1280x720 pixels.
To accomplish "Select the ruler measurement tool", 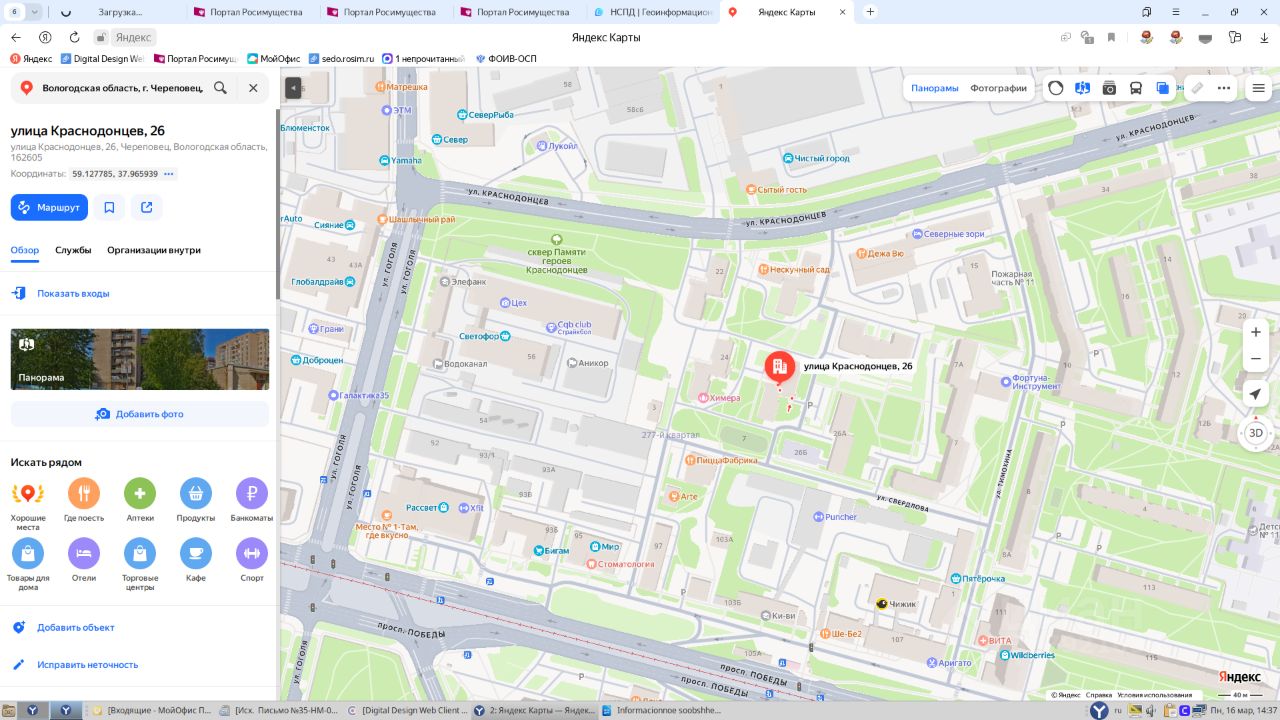I will (x=1197, y=88).
